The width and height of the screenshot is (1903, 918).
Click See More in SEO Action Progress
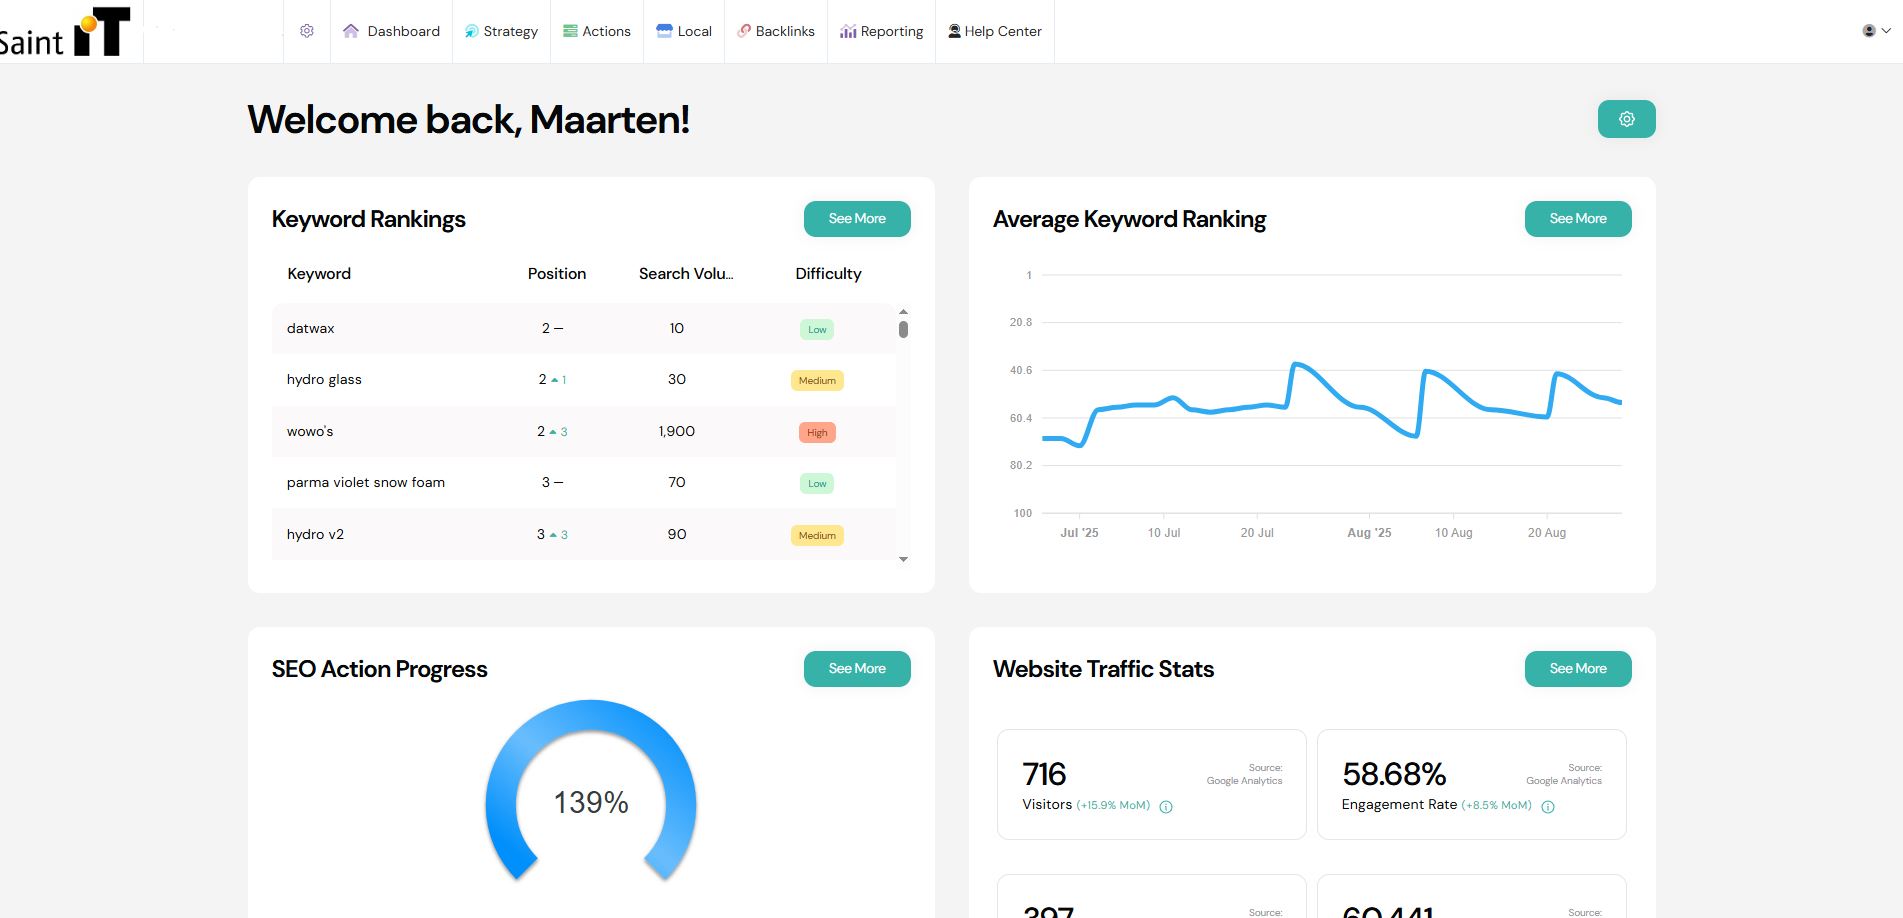tap(857, 669)
